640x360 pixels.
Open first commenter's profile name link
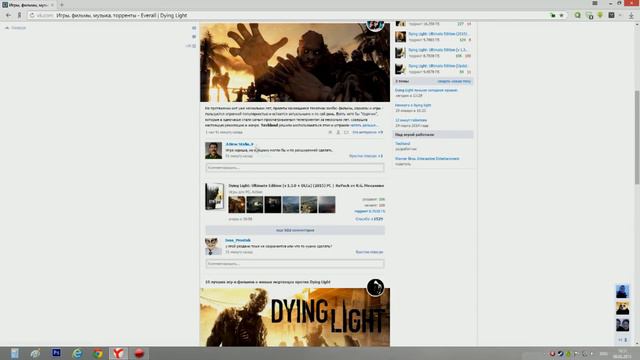click(x=239, y=144)
